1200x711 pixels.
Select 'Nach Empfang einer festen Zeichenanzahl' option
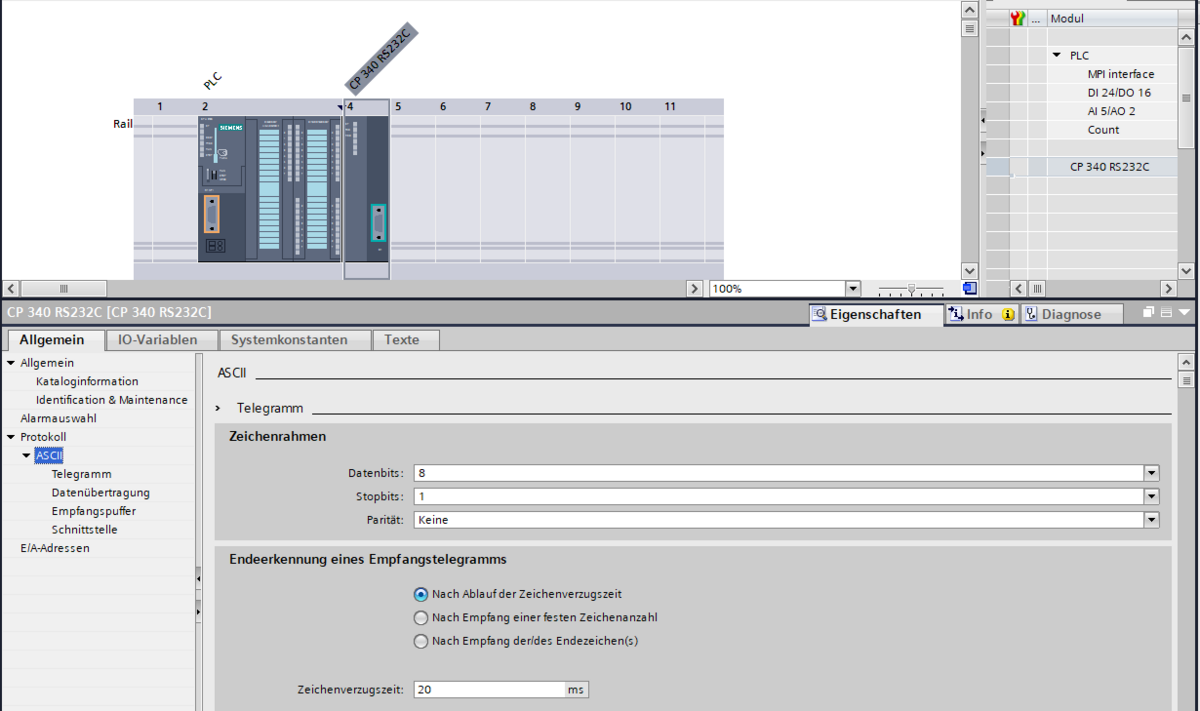click(421, 618)
